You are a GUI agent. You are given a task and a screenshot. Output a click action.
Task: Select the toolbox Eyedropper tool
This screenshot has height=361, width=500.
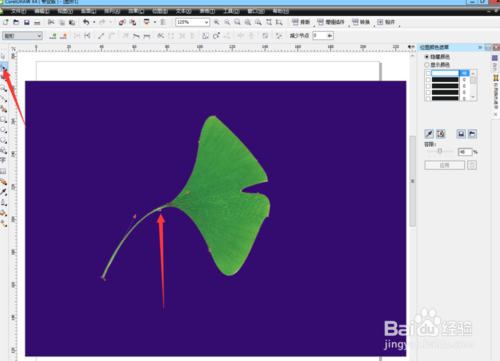(3, 192)
